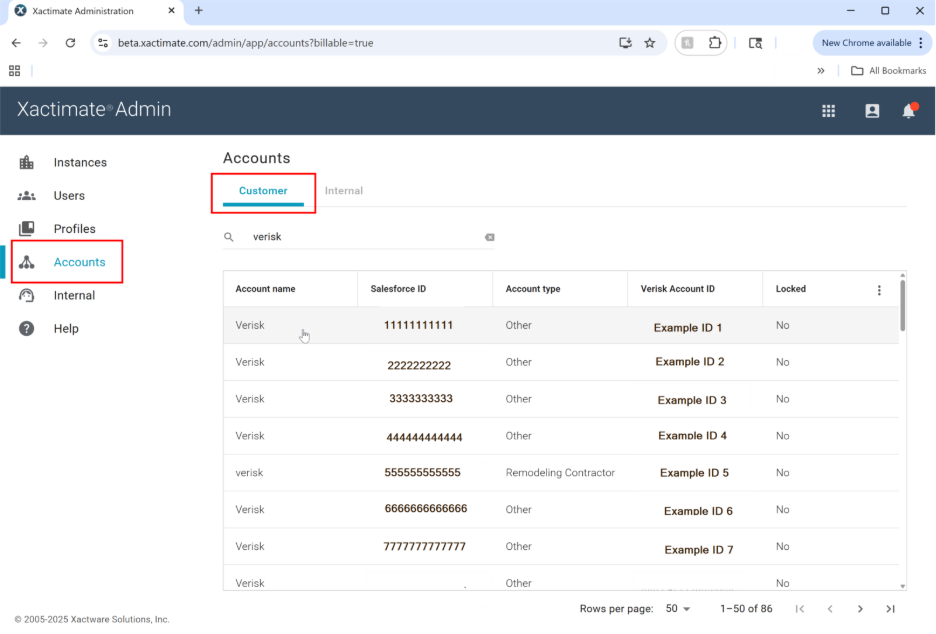Expand the Rows per page dropdown
Screen dimensions: 936x634
click(x=678, y=608)
